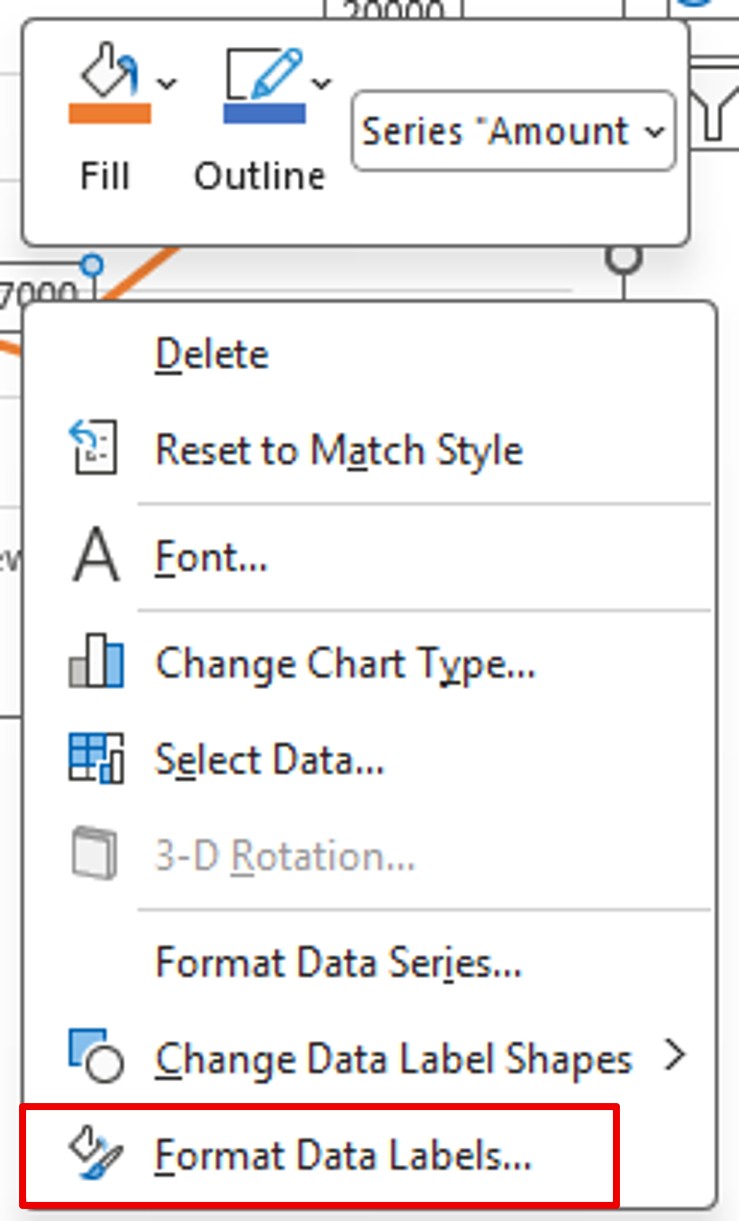Screen dimensions: 739x1221
Task: Apply the blue outline color bar
Action: click(x=264, y=113)
